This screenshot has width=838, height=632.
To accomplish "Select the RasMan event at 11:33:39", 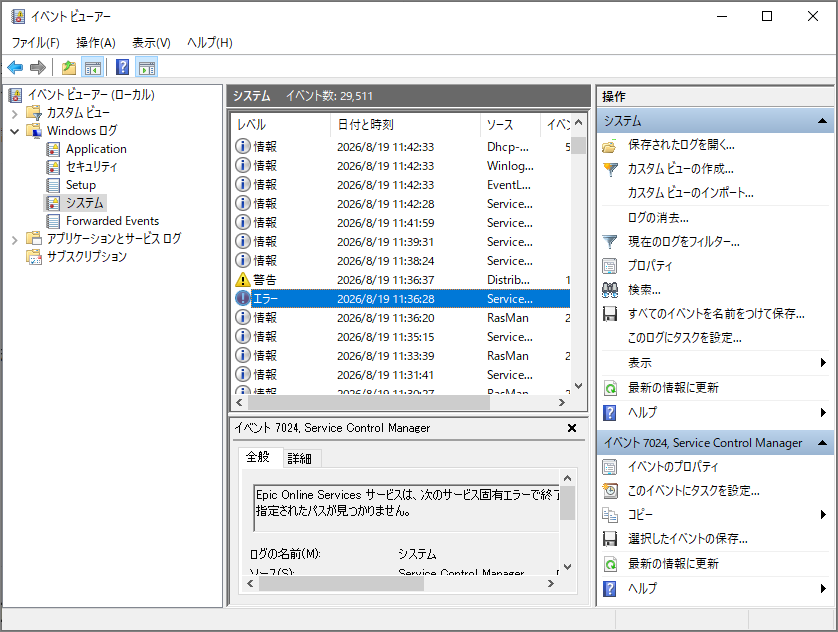I will click(402, 356).
